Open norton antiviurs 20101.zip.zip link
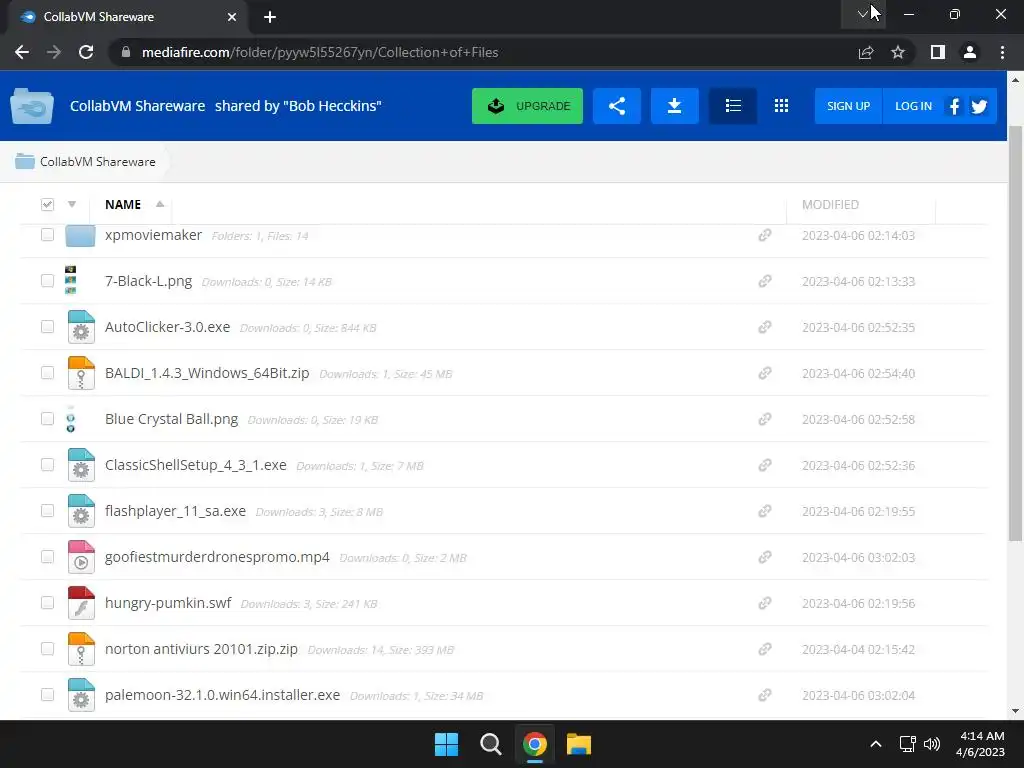Screen dimensions: 1024x768 pyautogui.click(x=201, y=649)
